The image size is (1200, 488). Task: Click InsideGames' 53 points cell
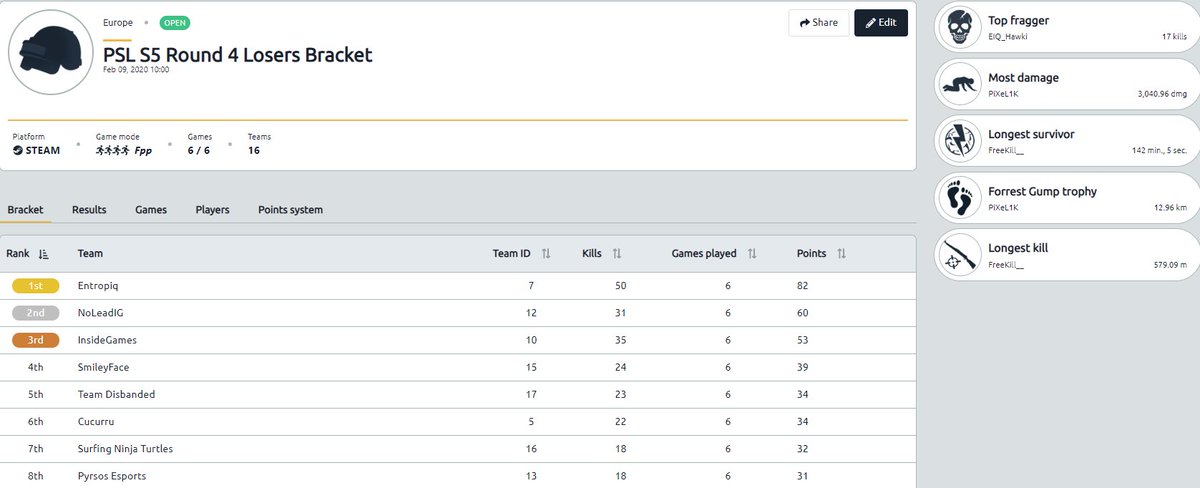(803, 340)
